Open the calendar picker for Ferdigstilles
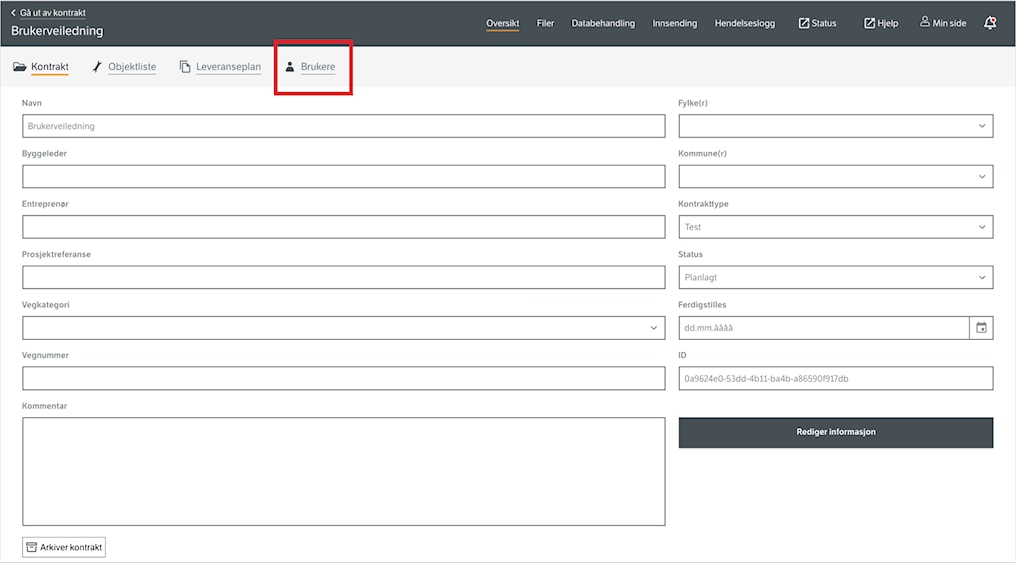This screenshot has width=1016, height=563. click(x=981, y=328)
